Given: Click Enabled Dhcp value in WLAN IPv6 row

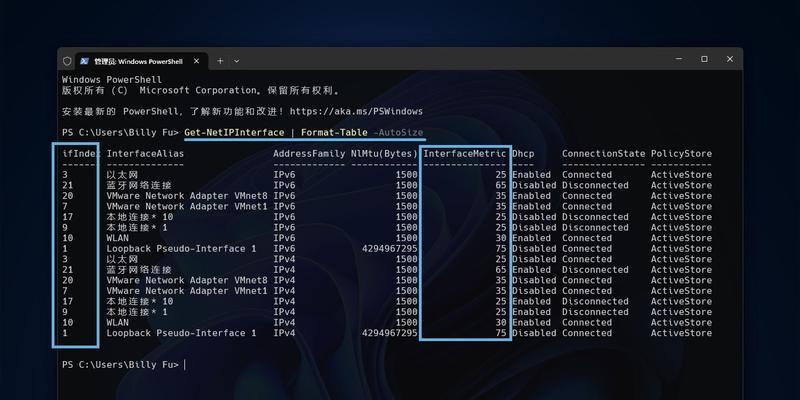Looking at the screenshot, I should point(532,238).
